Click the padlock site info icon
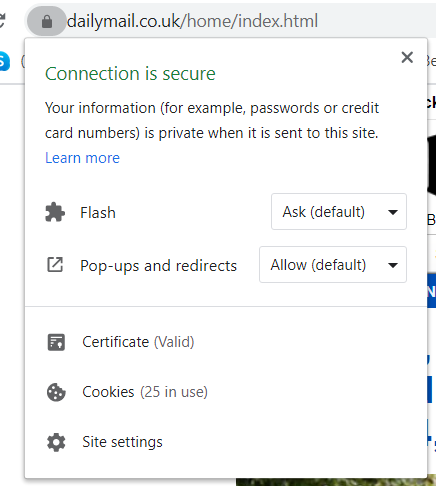The image size is (436, 486). (x=47, y=21)
